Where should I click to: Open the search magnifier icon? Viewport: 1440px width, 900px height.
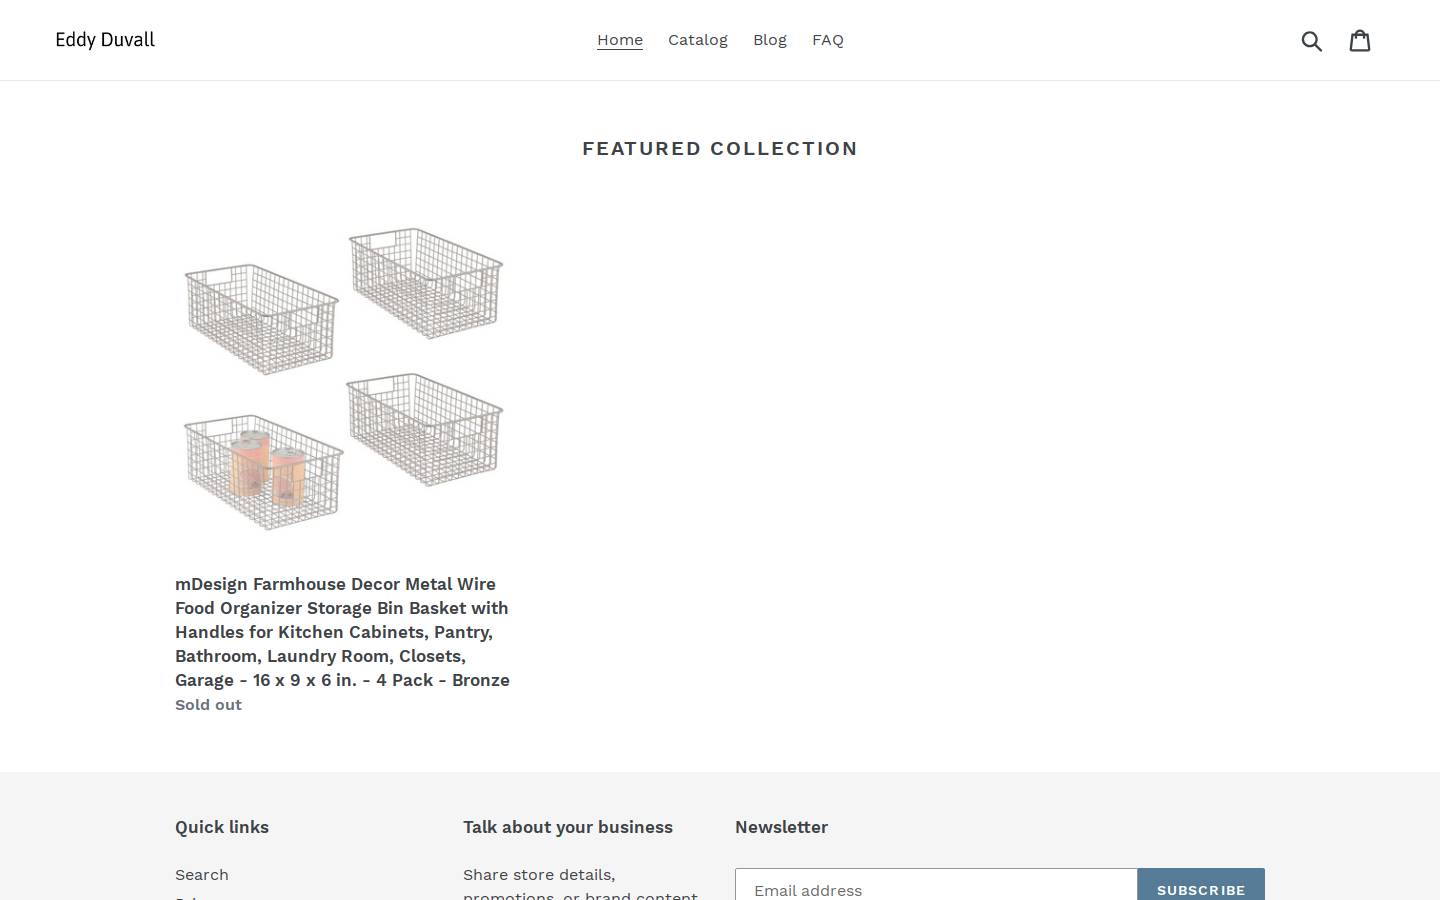pyautogui.click(x=1312, y=40)
